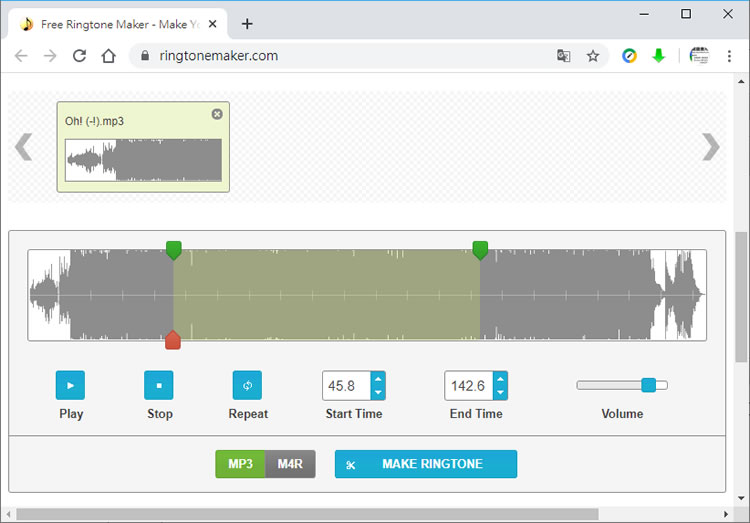Go to next file with right chevron
Image resolution: width=750 pixels, height=523 pixels.
(710, 147)
